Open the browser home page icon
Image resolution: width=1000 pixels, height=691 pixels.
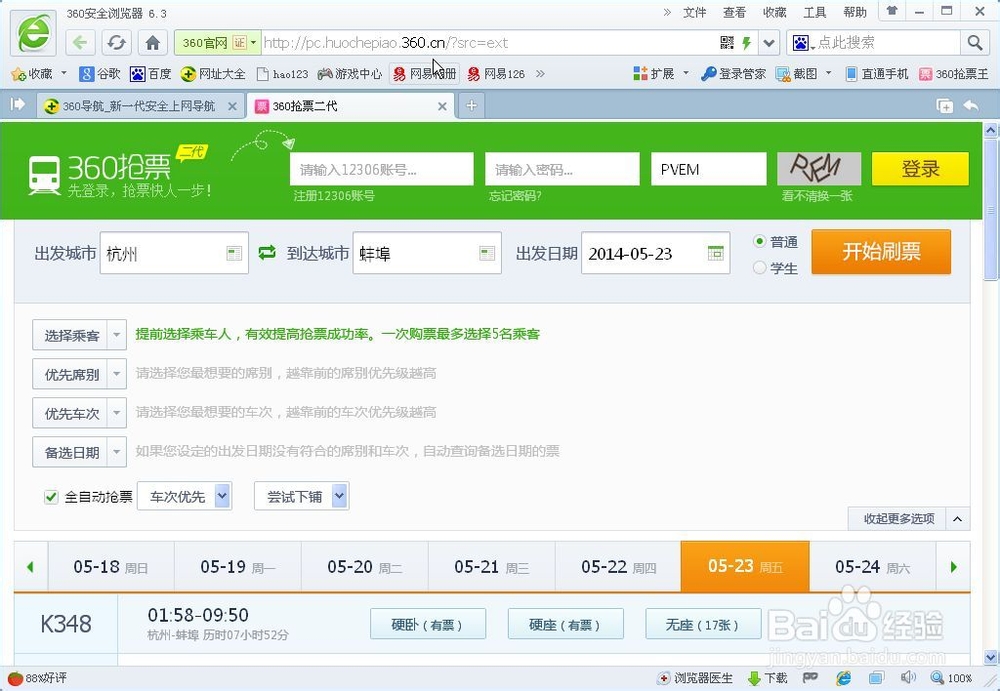(x=152, y=43)
